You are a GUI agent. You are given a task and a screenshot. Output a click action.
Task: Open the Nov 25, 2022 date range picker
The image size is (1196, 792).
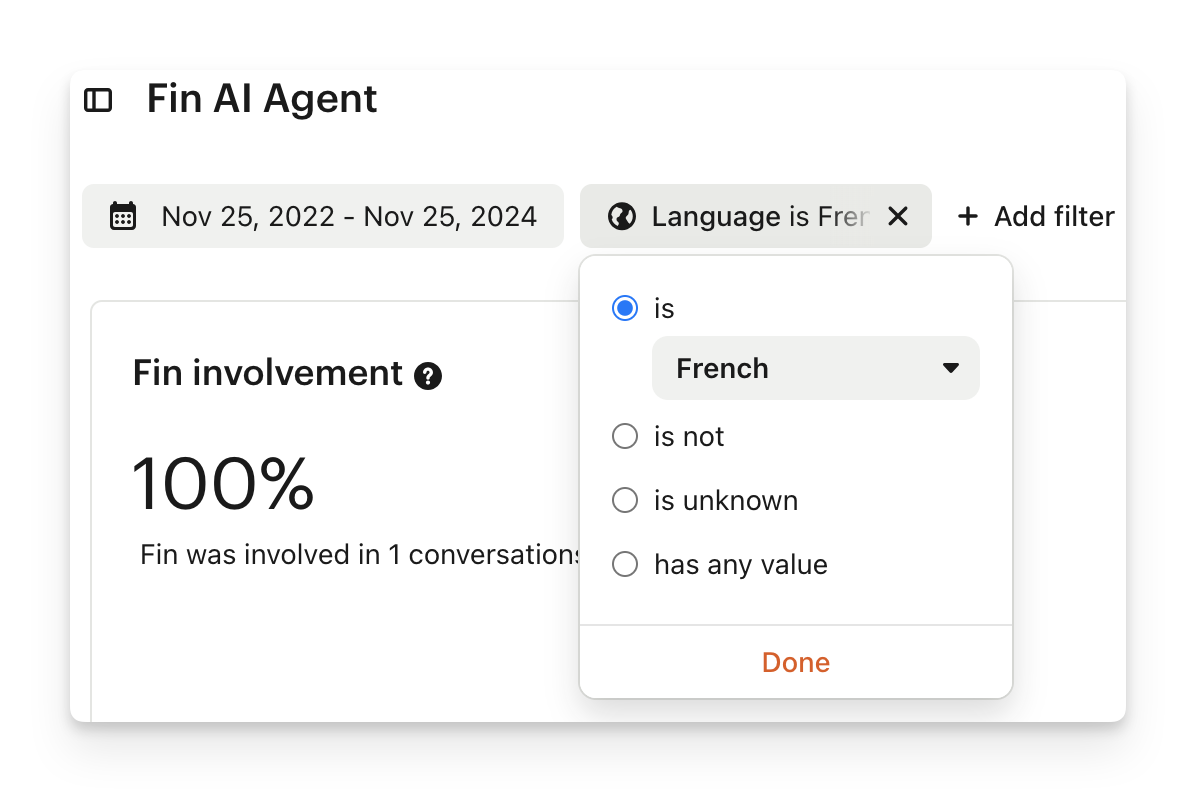pos(349,216)
